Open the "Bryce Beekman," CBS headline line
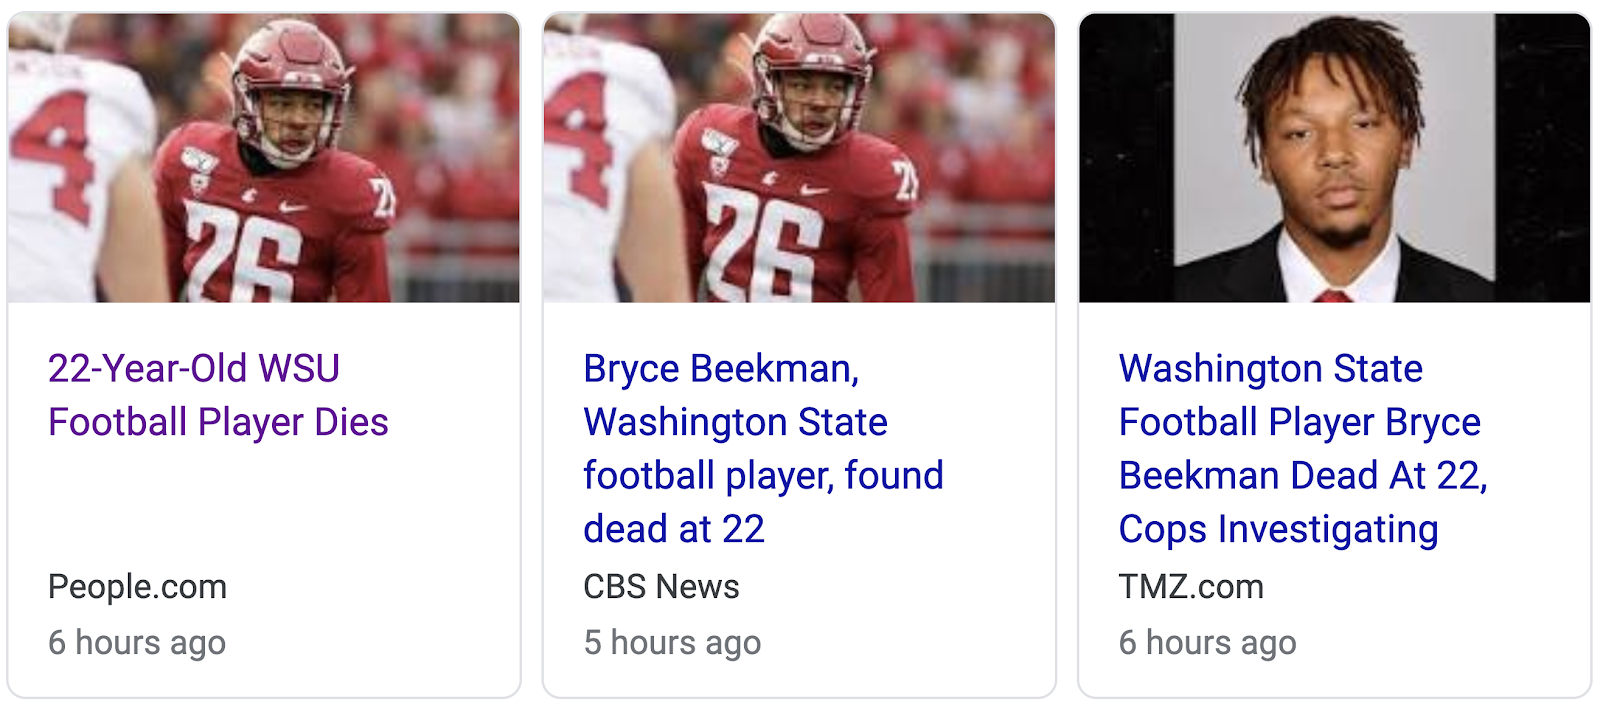This screenshot has height=704, width=1600. [x=721, y=369]
